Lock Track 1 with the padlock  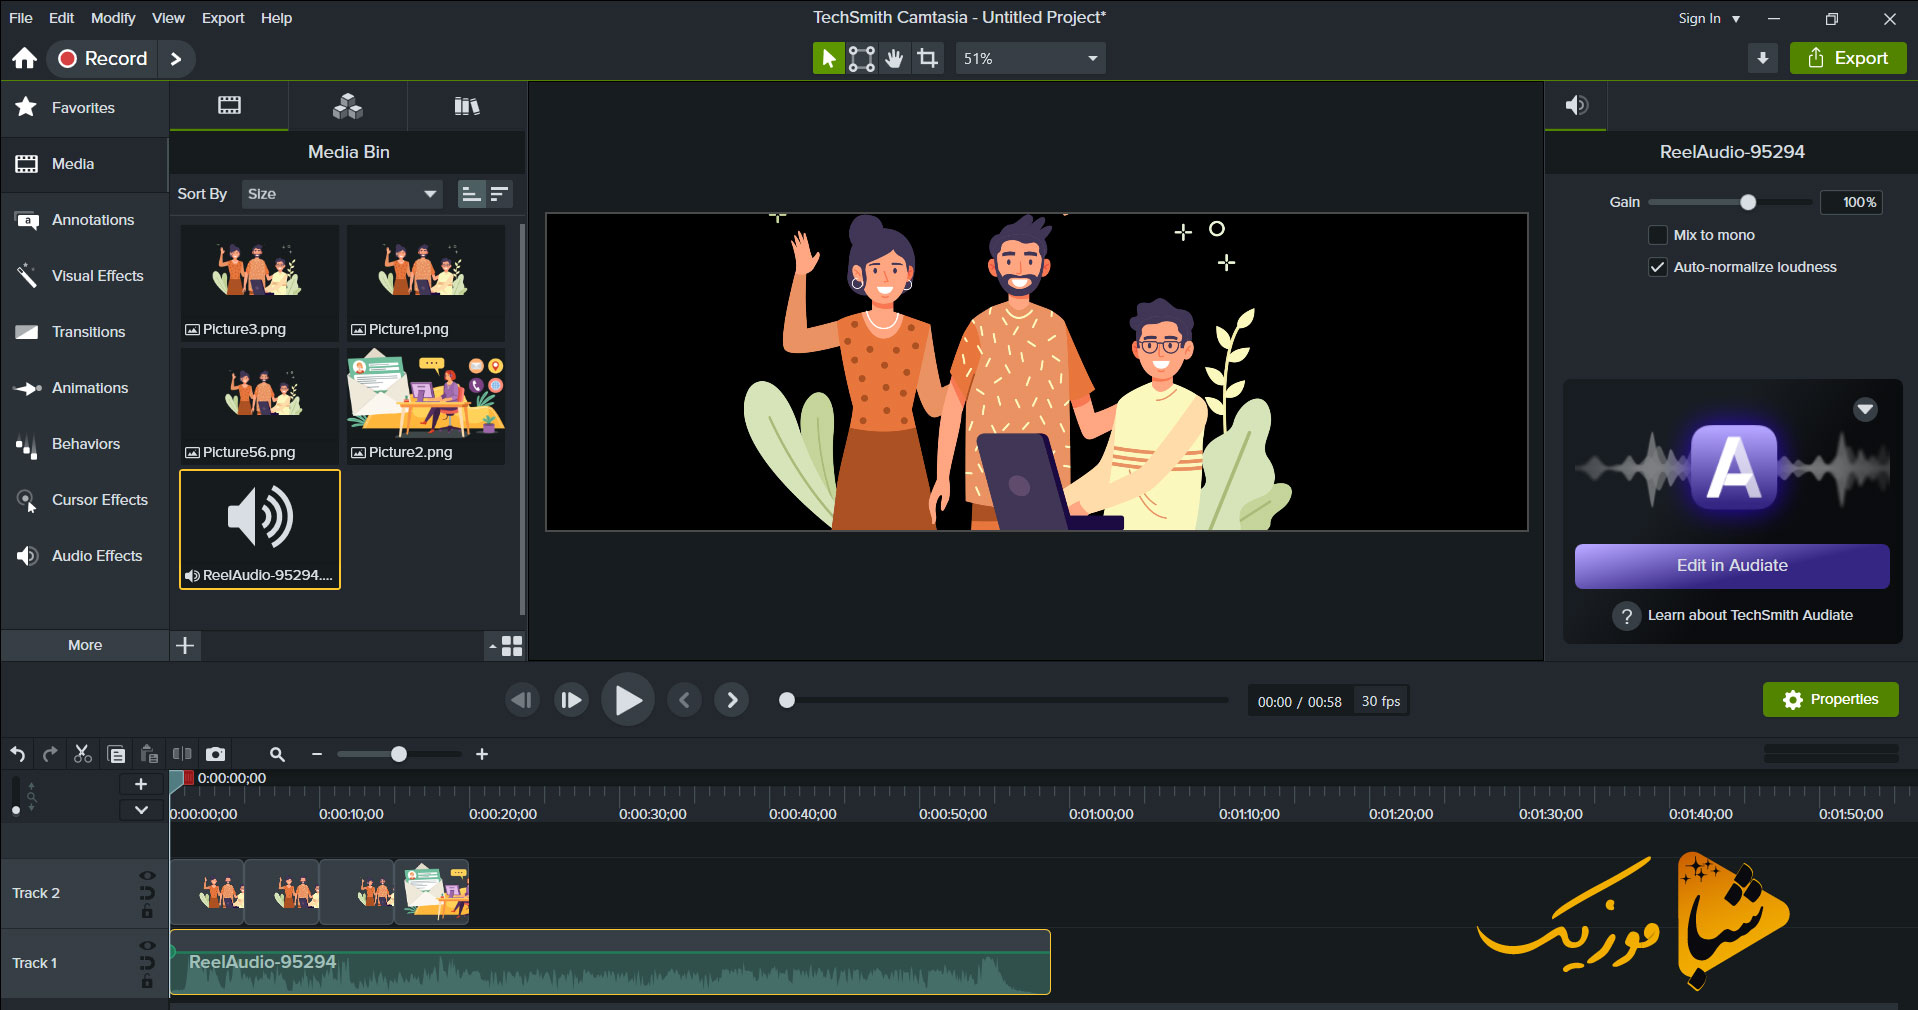point(147,981)
